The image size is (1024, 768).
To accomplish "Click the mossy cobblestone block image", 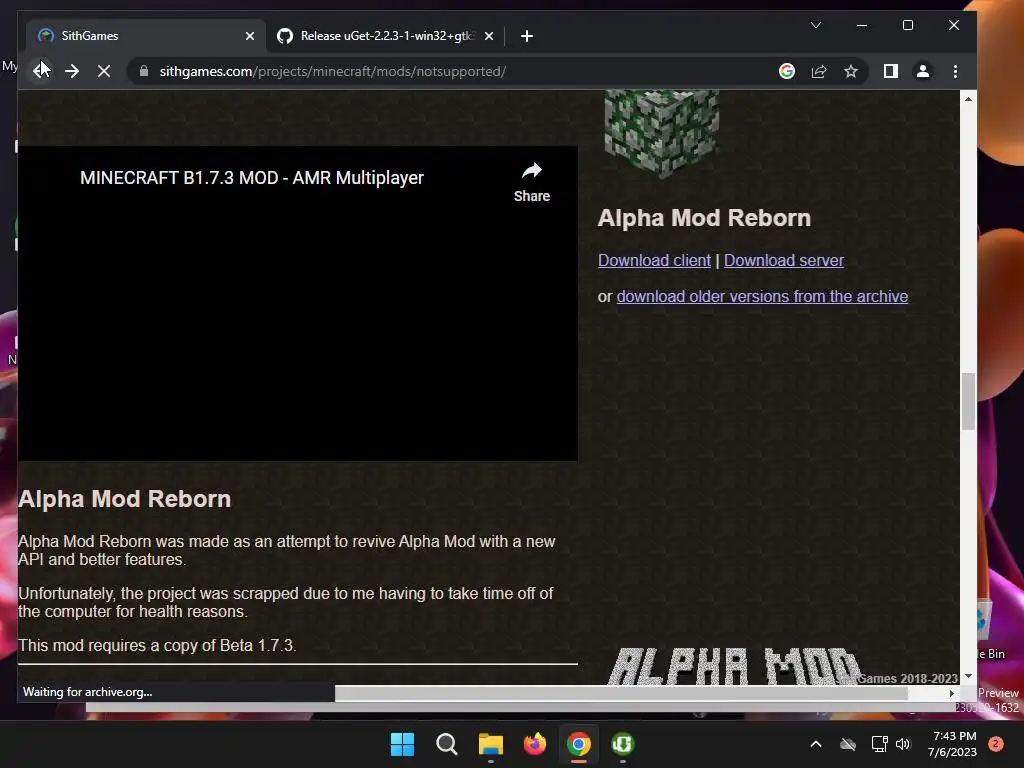I will 661,133.
